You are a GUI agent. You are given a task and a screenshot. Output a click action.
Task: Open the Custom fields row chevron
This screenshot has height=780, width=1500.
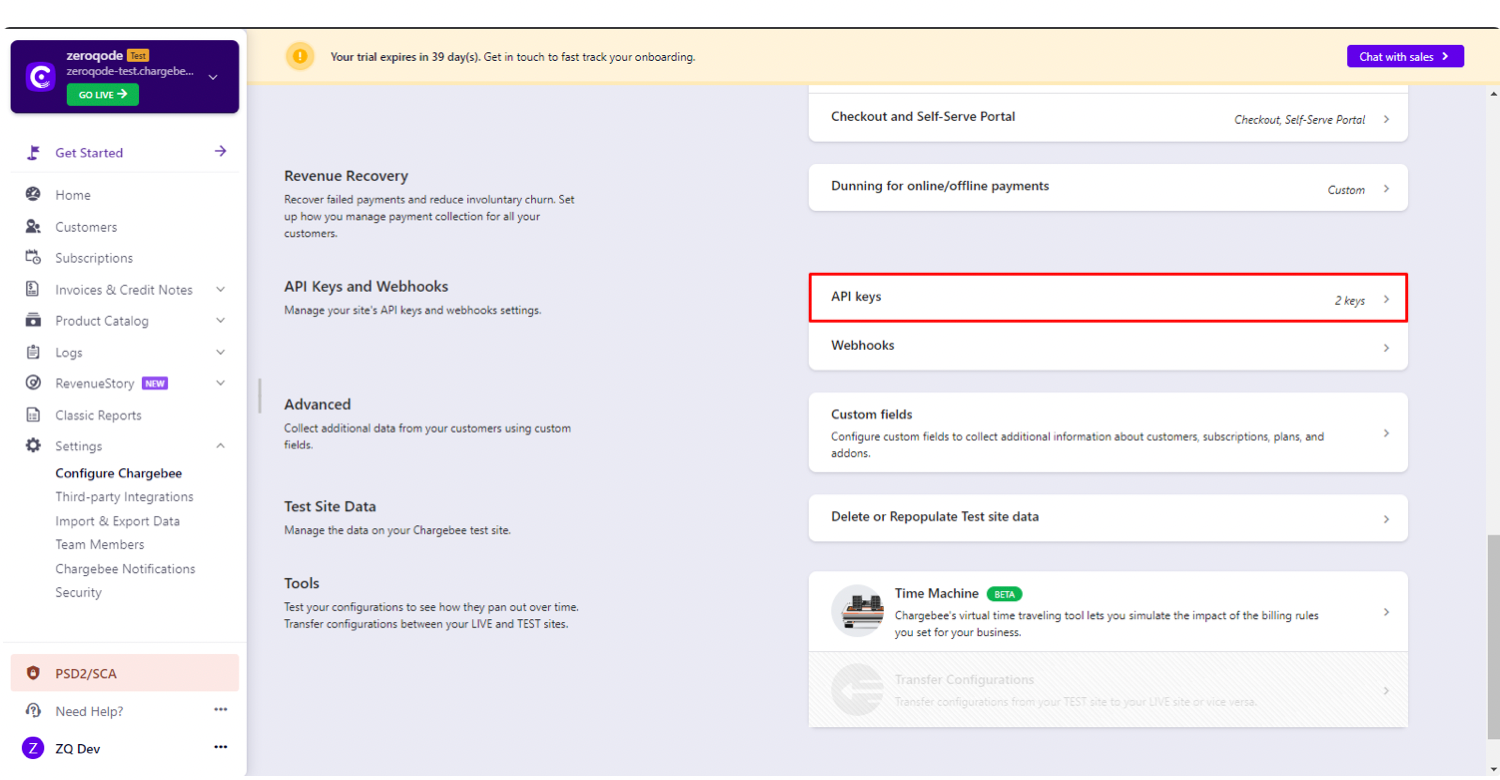(1386, 433)
